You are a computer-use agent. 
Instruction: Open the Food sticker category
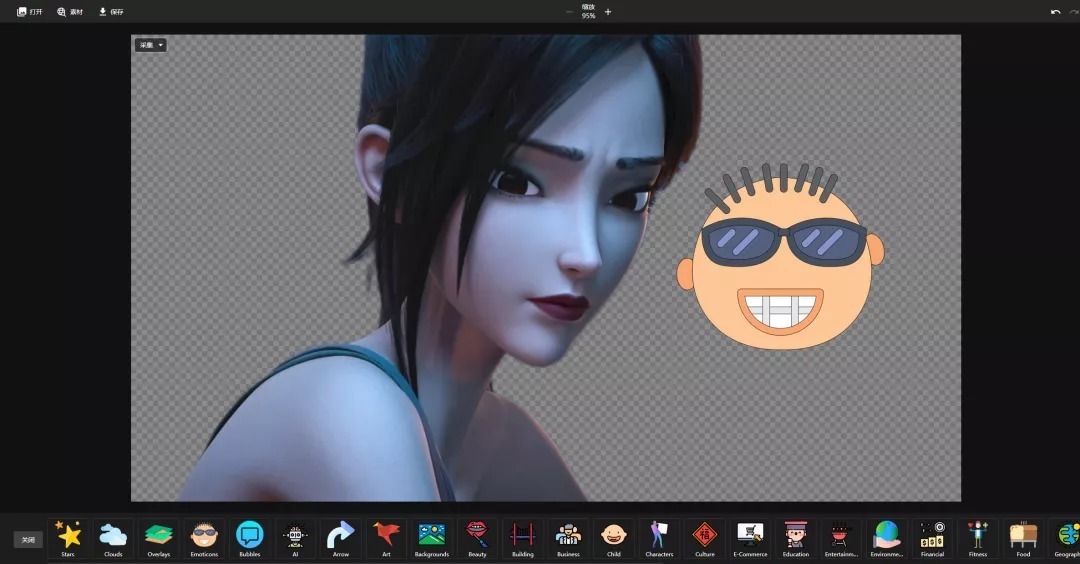point(1023,538)
